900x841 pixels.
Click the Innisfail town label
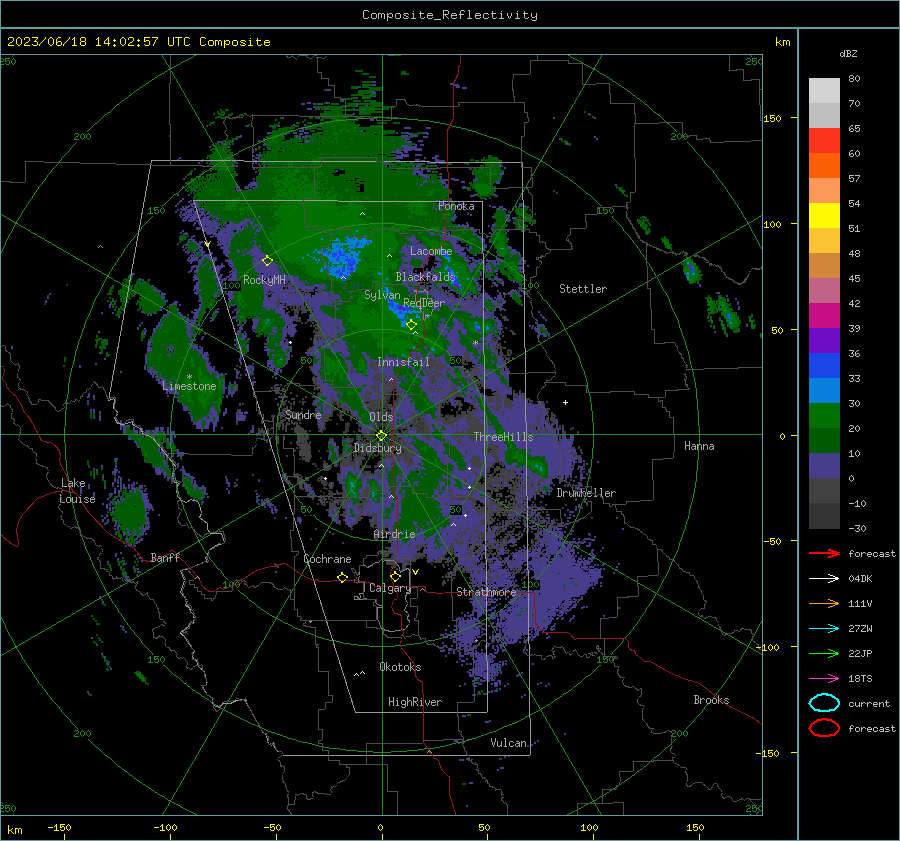pos(403,362)
